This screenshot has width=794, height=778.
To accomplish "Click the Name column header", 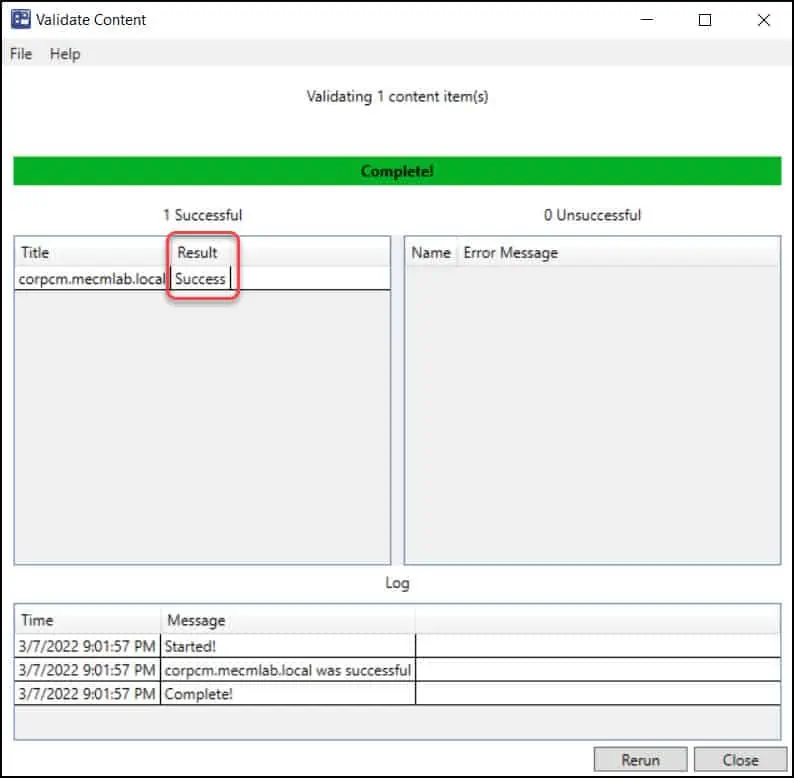I will pyautogui.click(x=431, y=252).
